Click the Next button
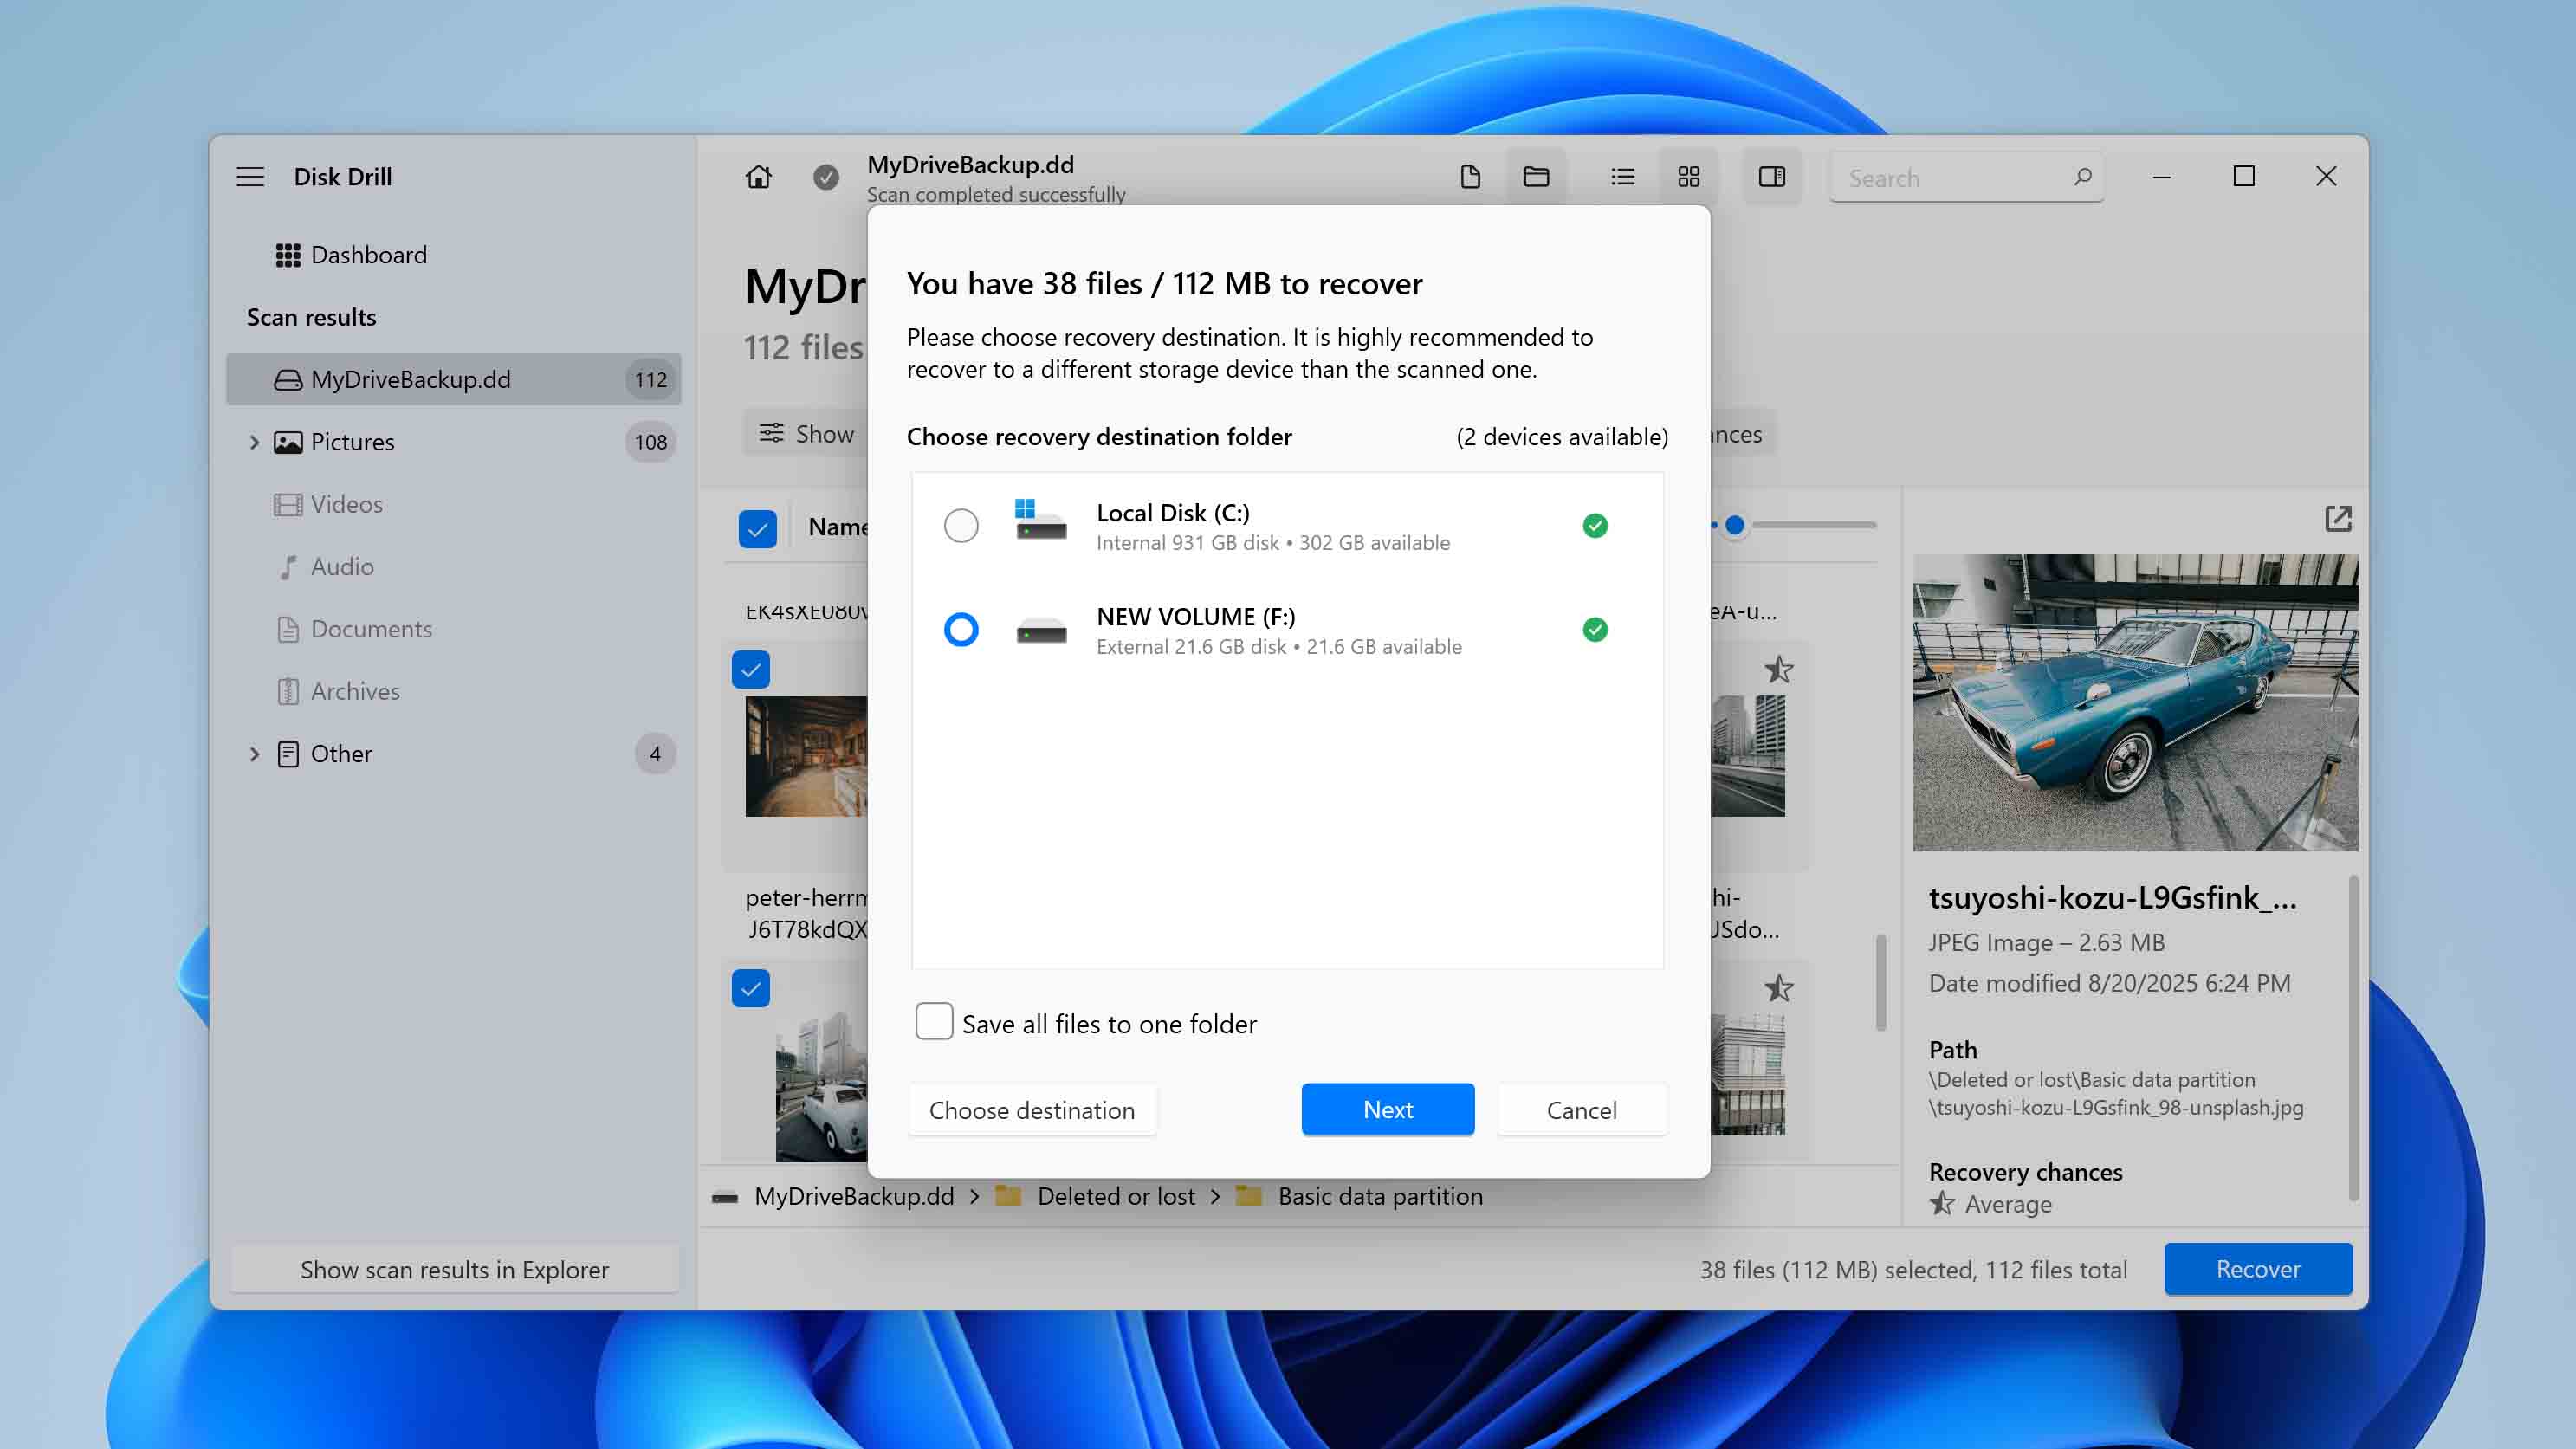The height and width of the screenshot is (1449, 2576). click(x=1387, y=1110)
